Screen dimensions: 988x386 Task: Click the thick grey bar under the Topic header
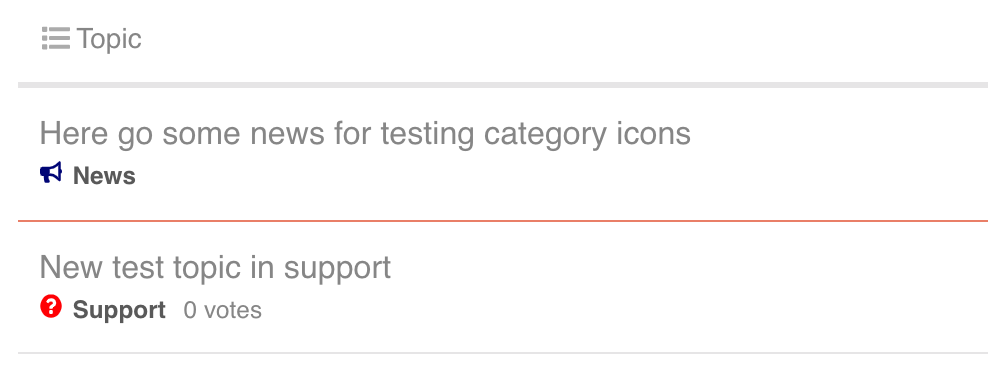point(503,85)
